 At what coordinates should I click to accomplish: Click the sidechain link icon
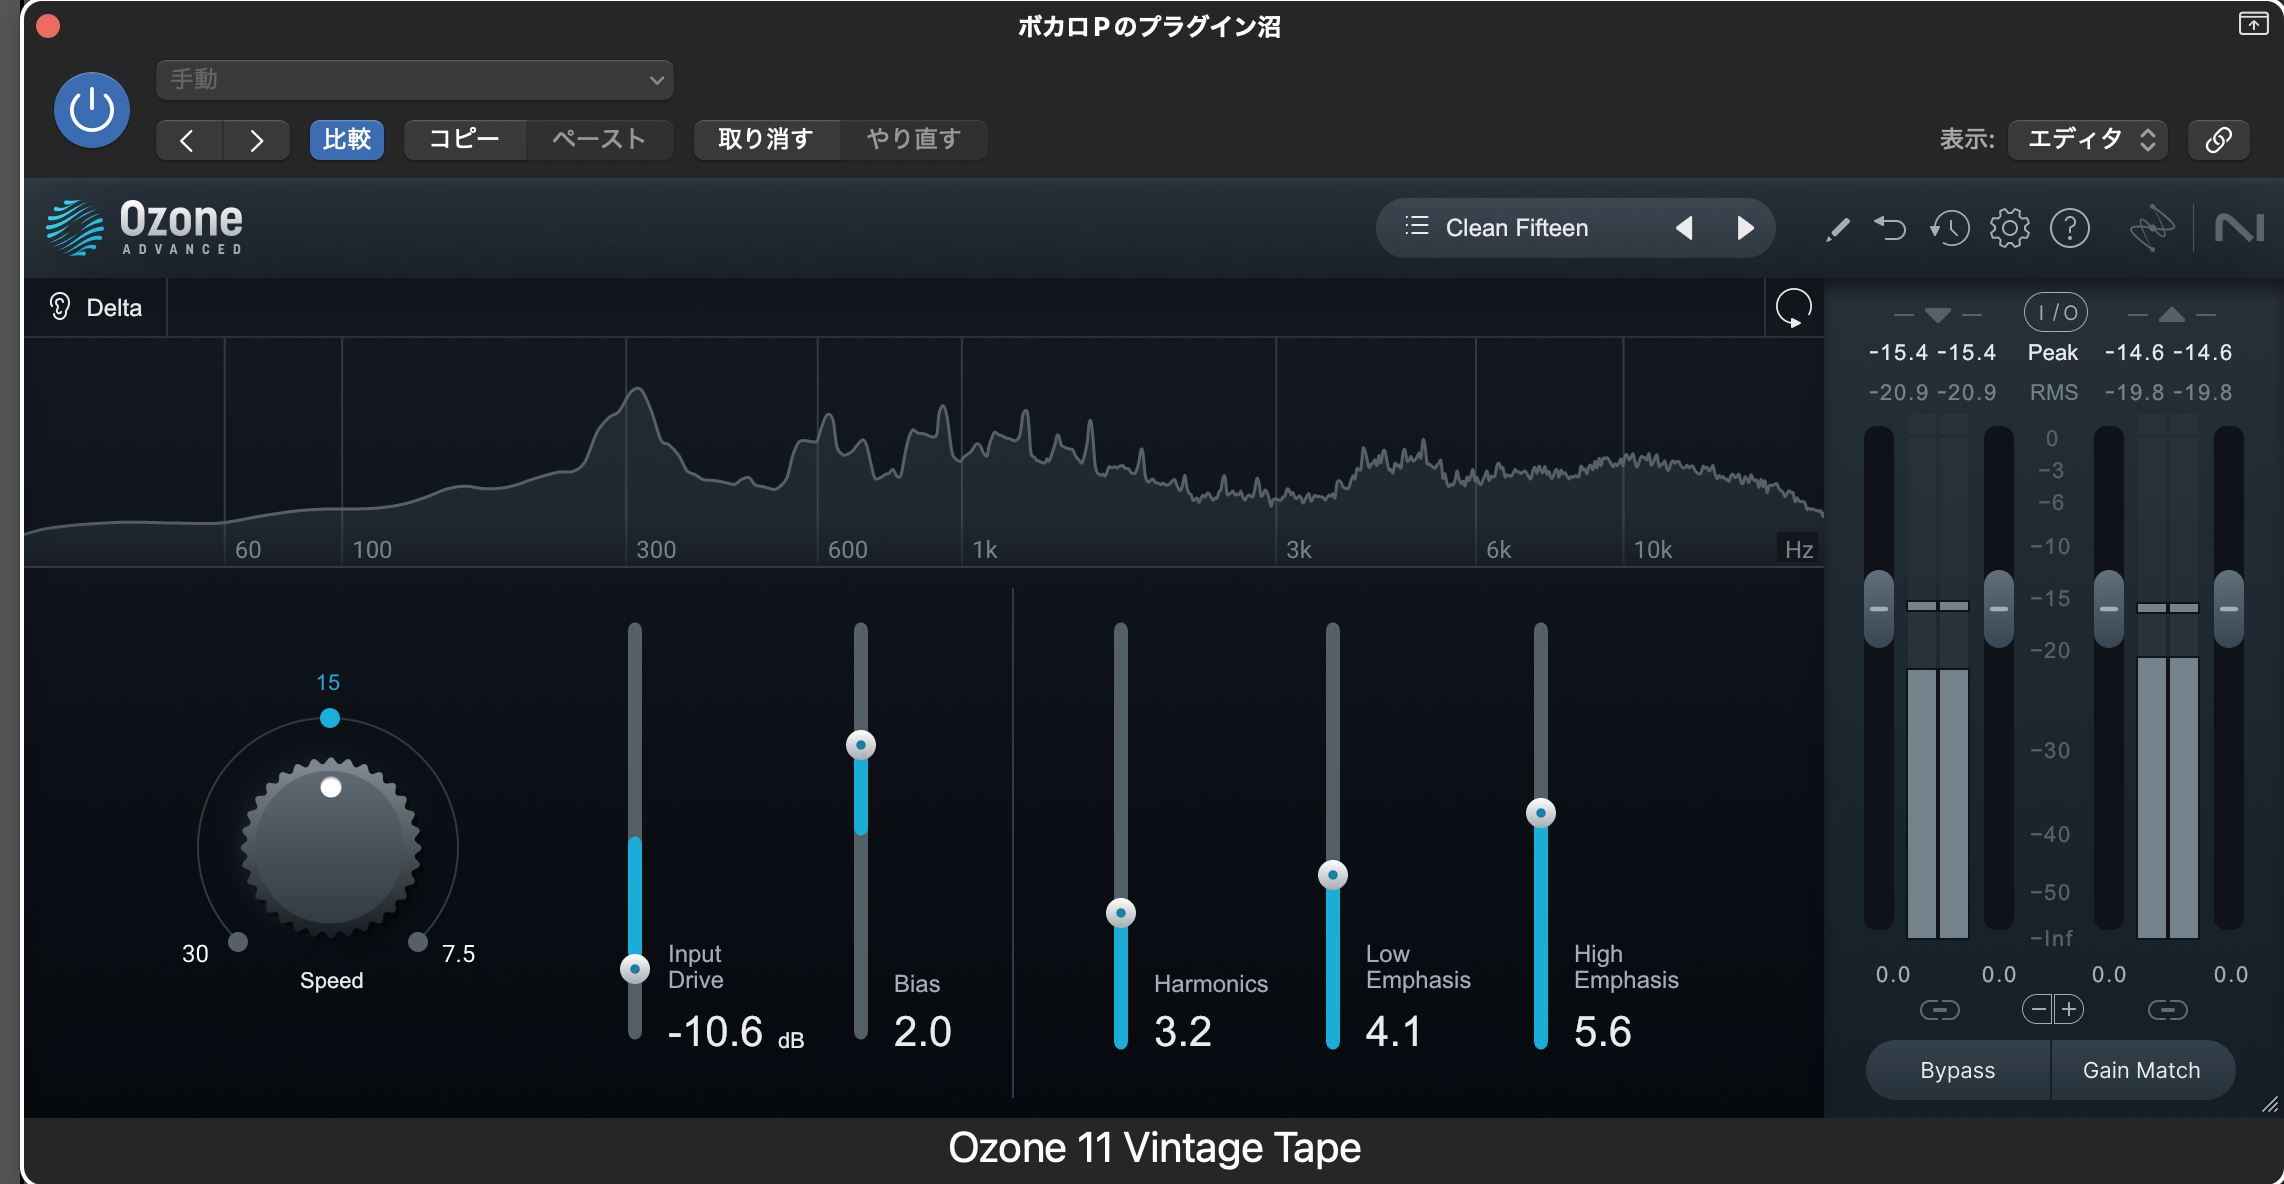point(2218,139)
